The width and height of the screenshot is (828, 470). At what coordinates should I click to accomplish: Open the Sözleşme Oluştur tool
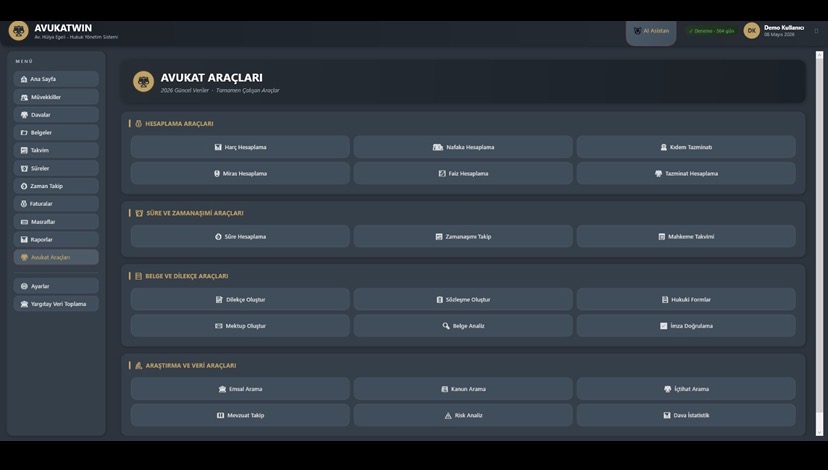click(x=463, y=299)
